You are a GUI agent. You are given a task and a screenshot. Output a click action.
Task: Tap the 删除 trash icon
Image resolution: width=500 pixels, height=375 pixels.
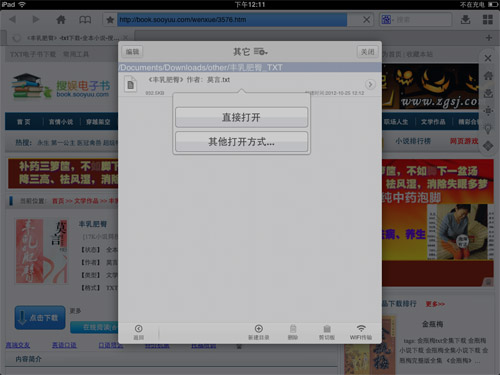pos(293,332)
